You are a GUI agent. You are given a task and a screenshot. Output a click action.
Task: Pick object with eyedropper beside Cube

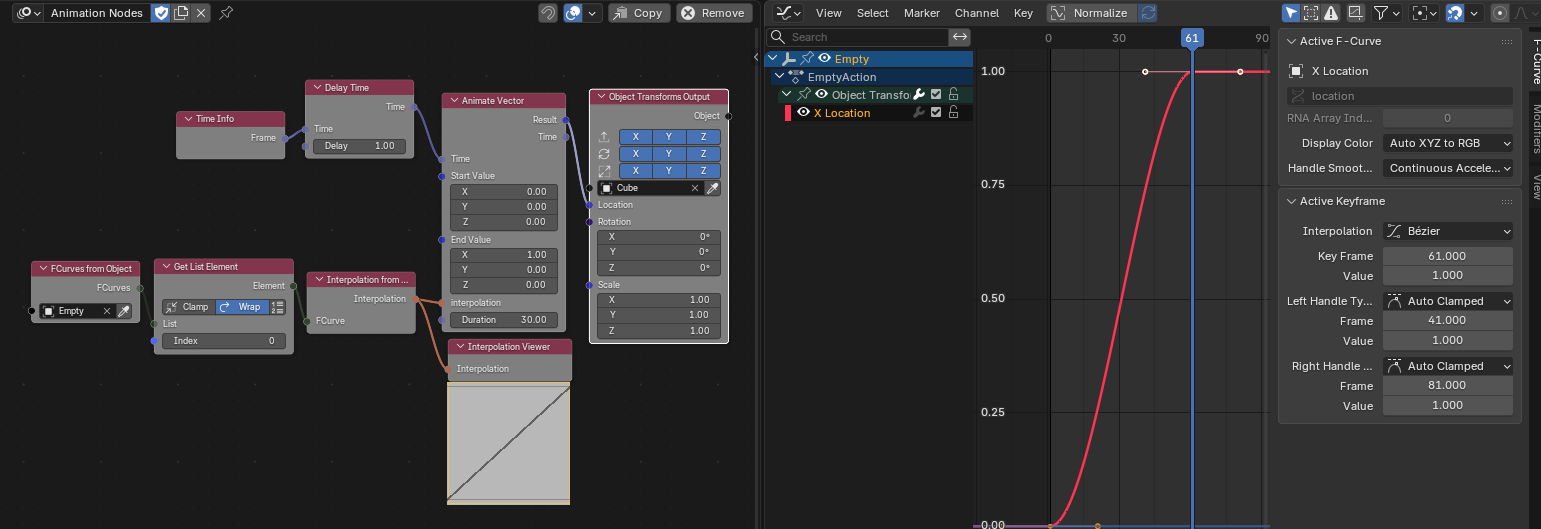click(712, 188)
